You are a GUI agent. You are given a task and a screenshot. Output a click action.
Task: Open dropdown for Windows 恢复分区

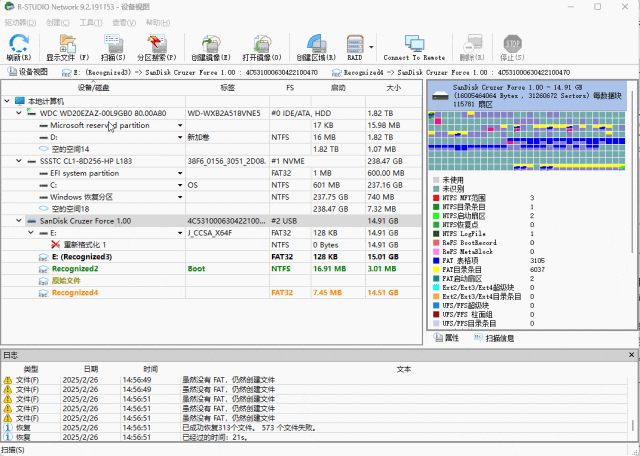coord(180,197)
